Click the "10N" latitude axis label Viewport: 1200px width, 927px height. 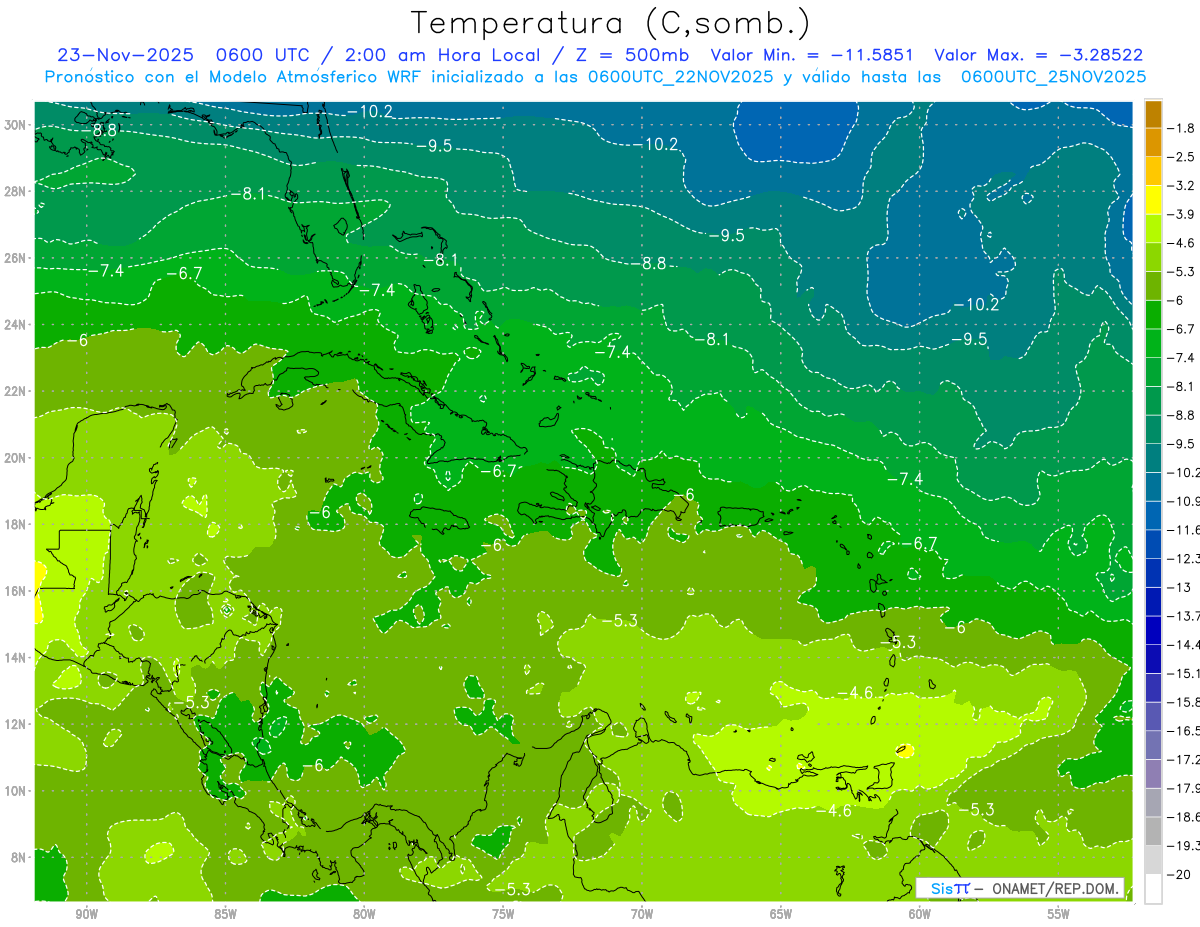tap(17, 790)
